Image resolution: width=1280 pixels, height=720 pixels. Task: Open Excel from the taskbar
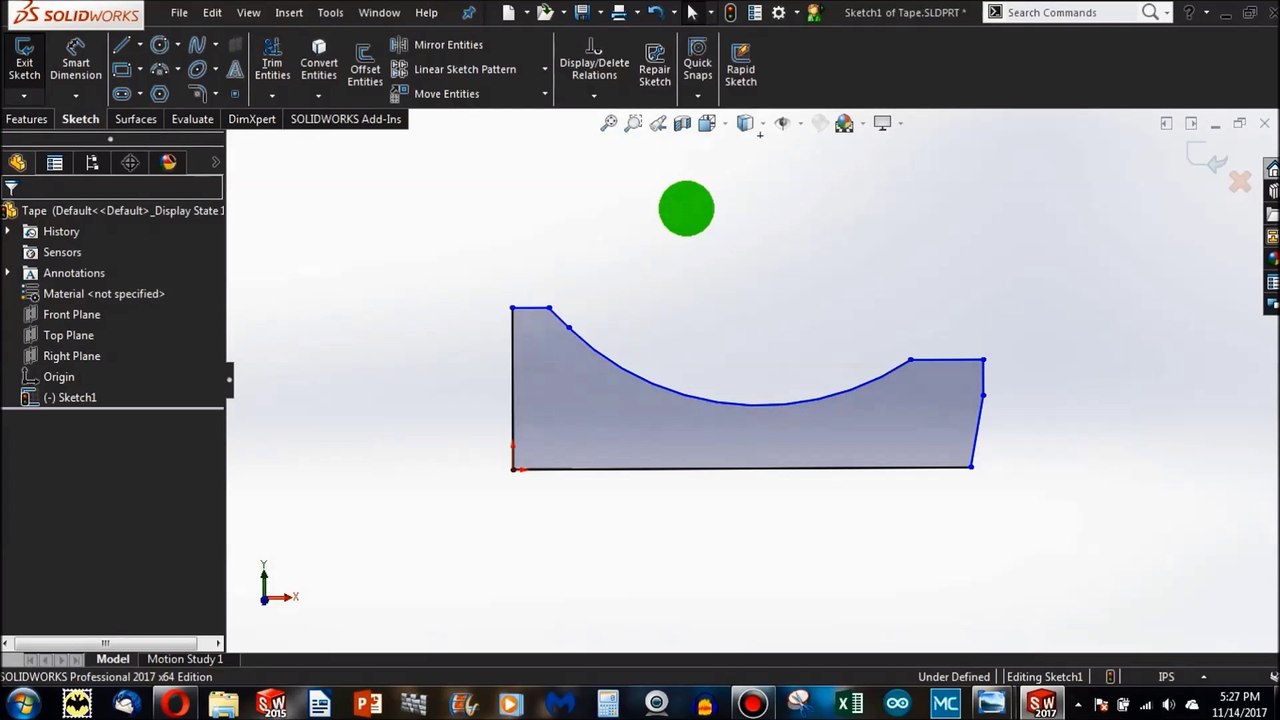(x=849, y=703)
